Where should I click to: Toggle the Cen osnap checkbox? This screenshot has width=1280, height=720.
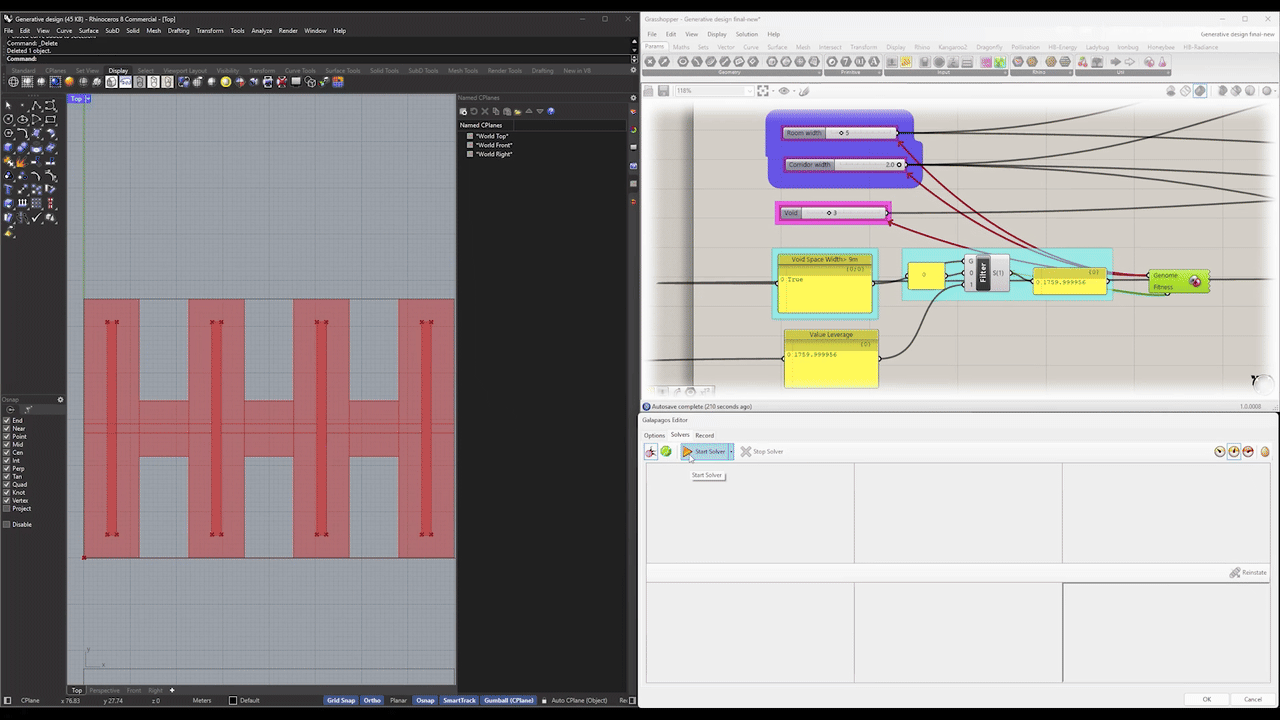[7, 453]
